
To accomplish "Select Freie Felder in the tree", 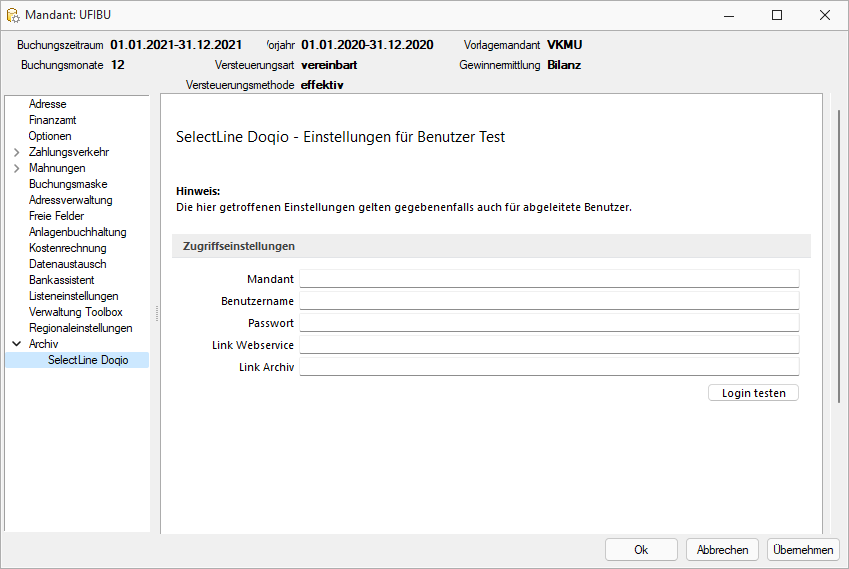I will [56, 216].
